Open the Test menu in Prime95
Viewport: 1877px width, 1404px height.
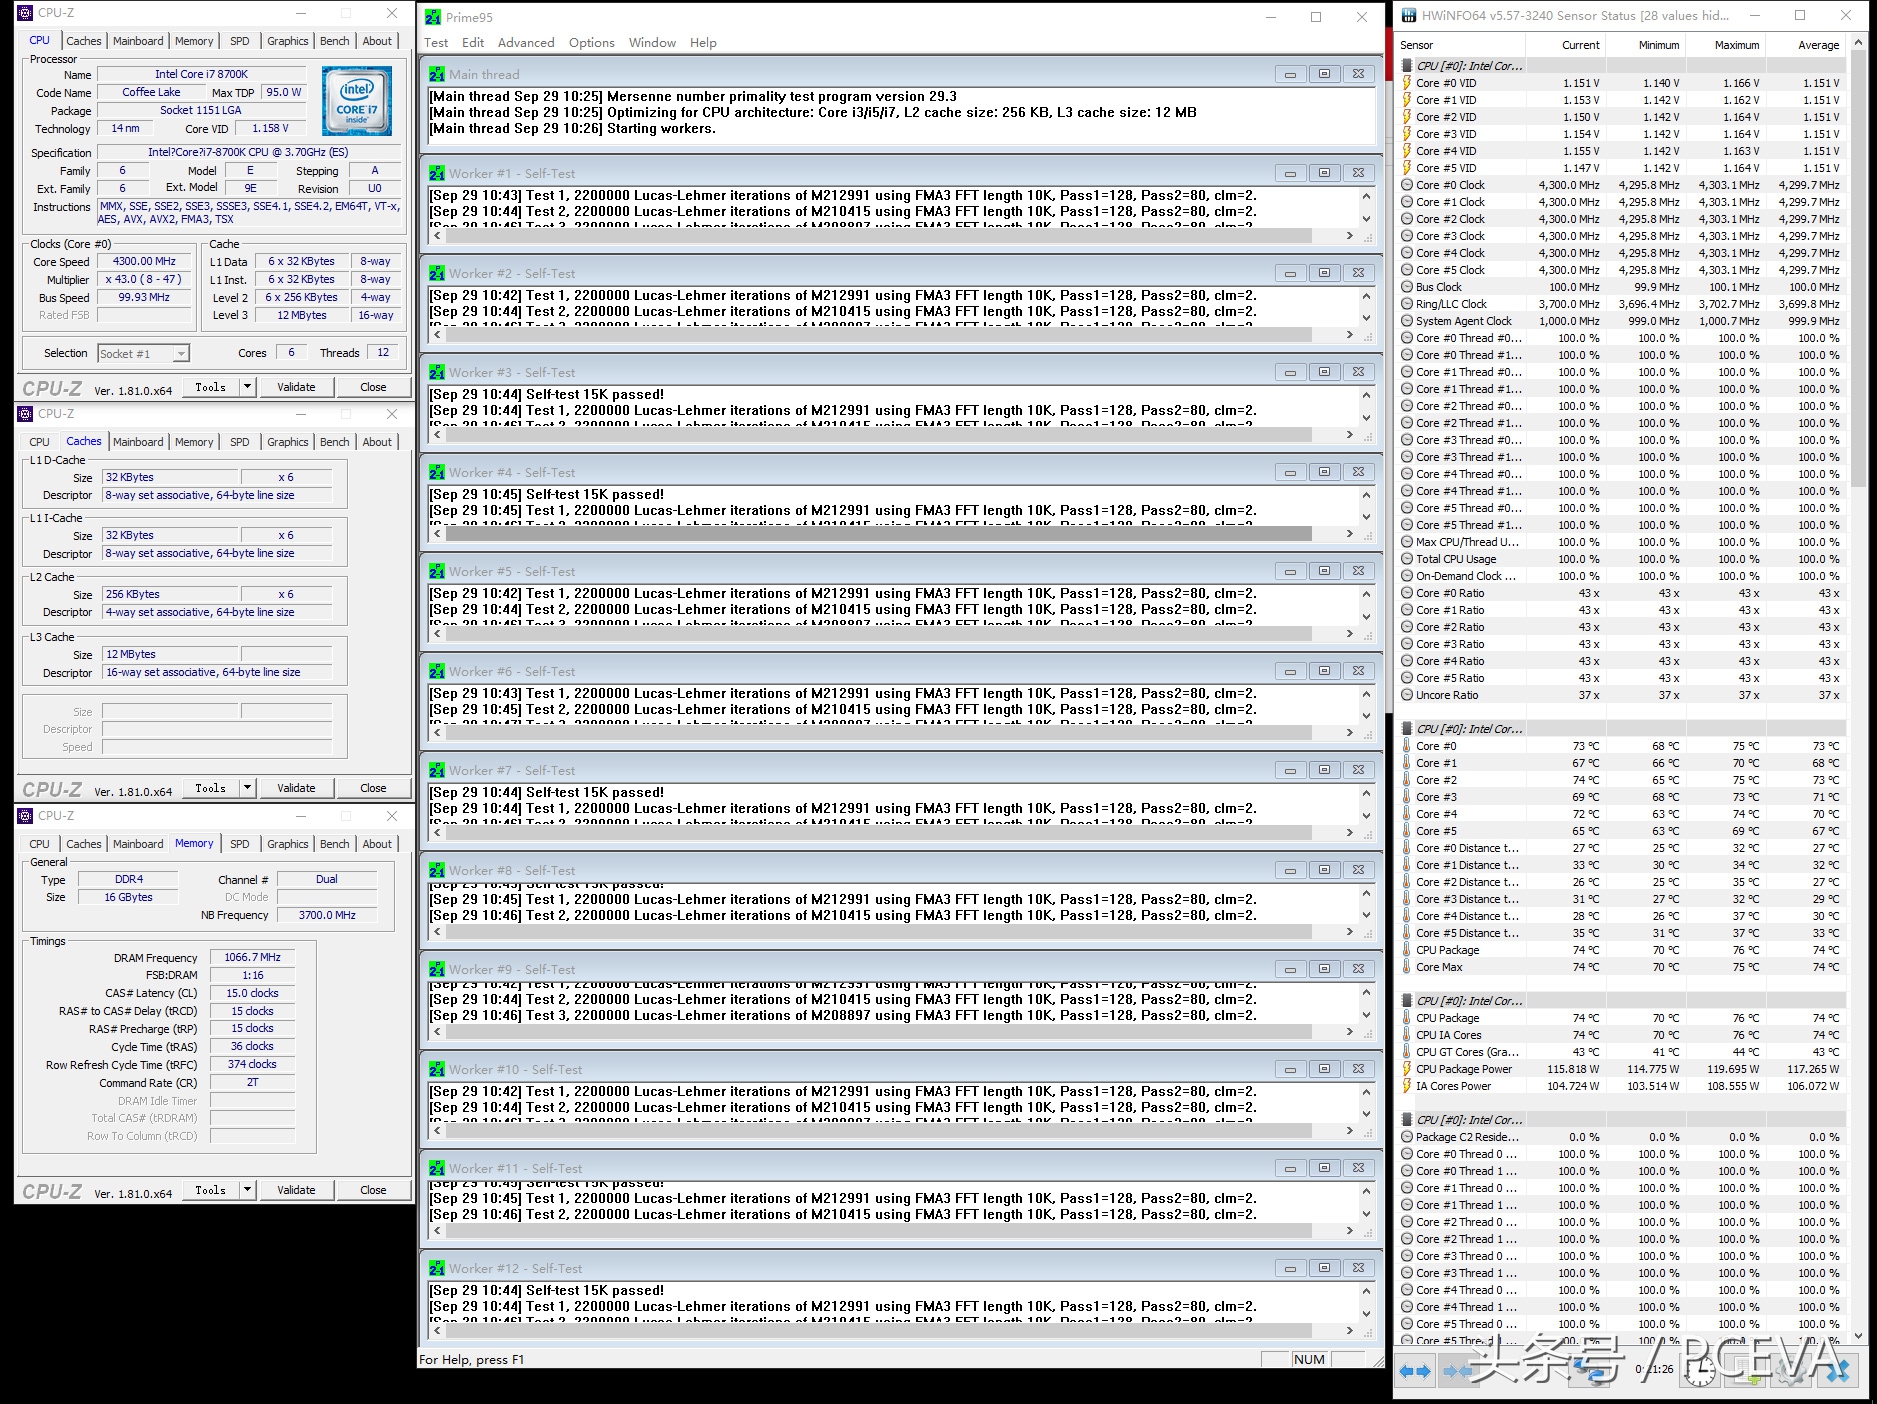pyautogui.click(x=435, y=42)
